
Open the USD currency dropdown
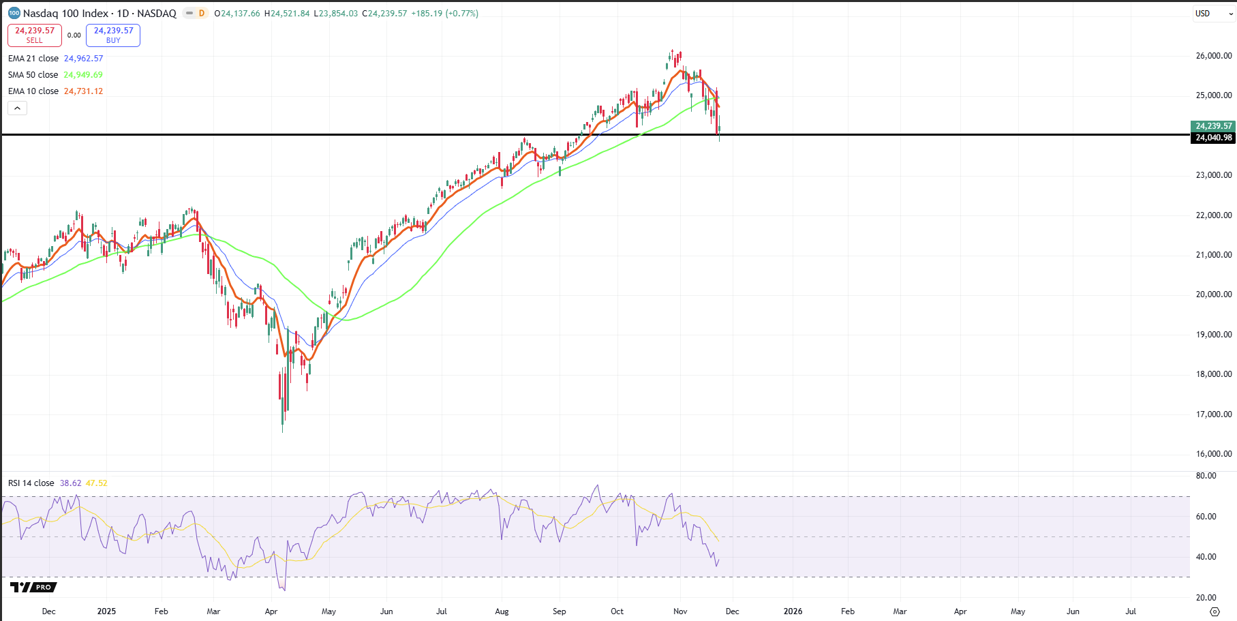click(x=1213, y=13)
